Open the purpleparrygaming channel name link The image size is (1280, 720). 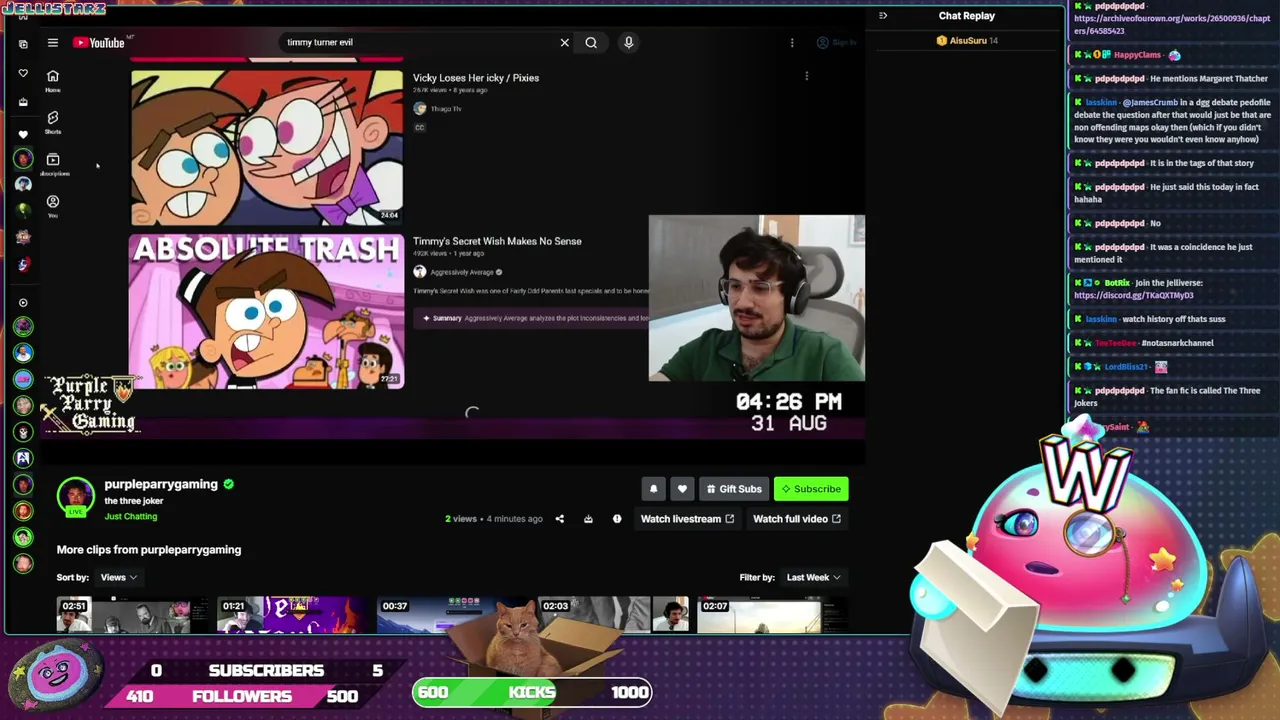161,484
